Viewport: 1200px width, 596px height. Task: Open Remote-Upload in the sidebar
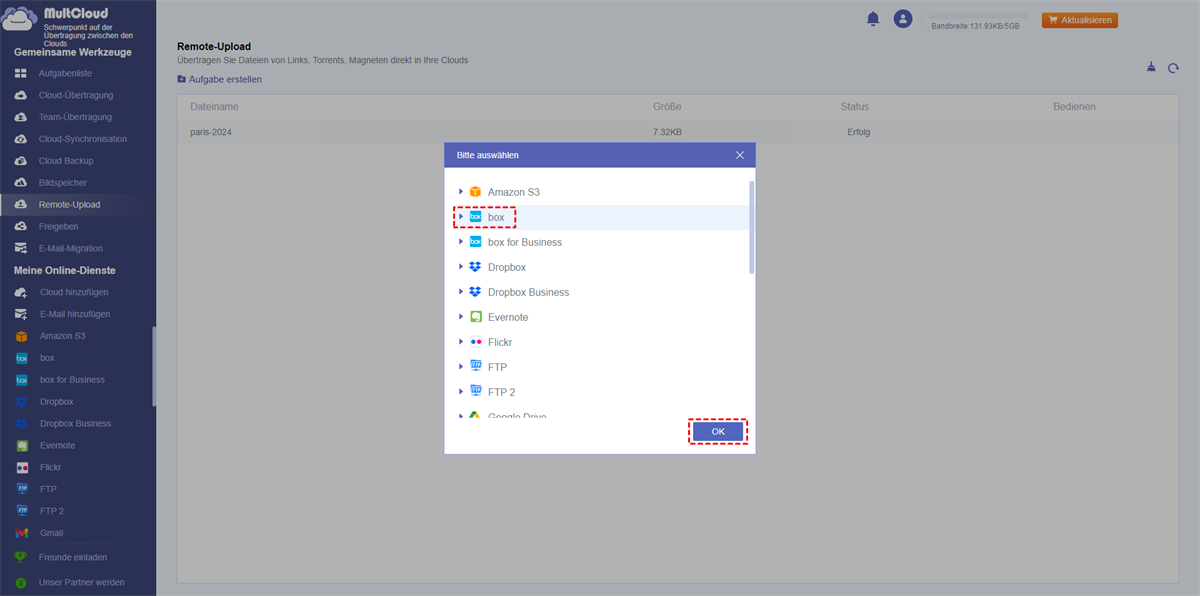(x=76, y=205)
